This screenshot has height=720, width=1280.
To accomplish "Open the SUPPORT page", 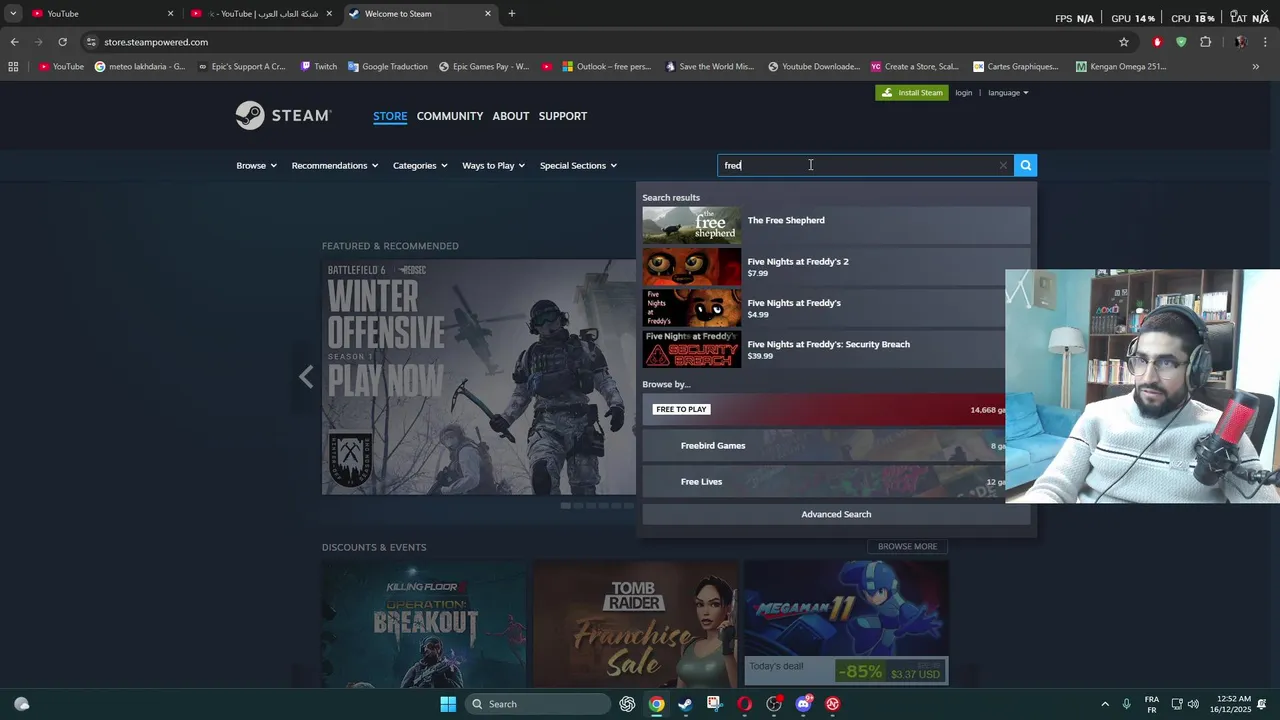I will click(563, 116).
